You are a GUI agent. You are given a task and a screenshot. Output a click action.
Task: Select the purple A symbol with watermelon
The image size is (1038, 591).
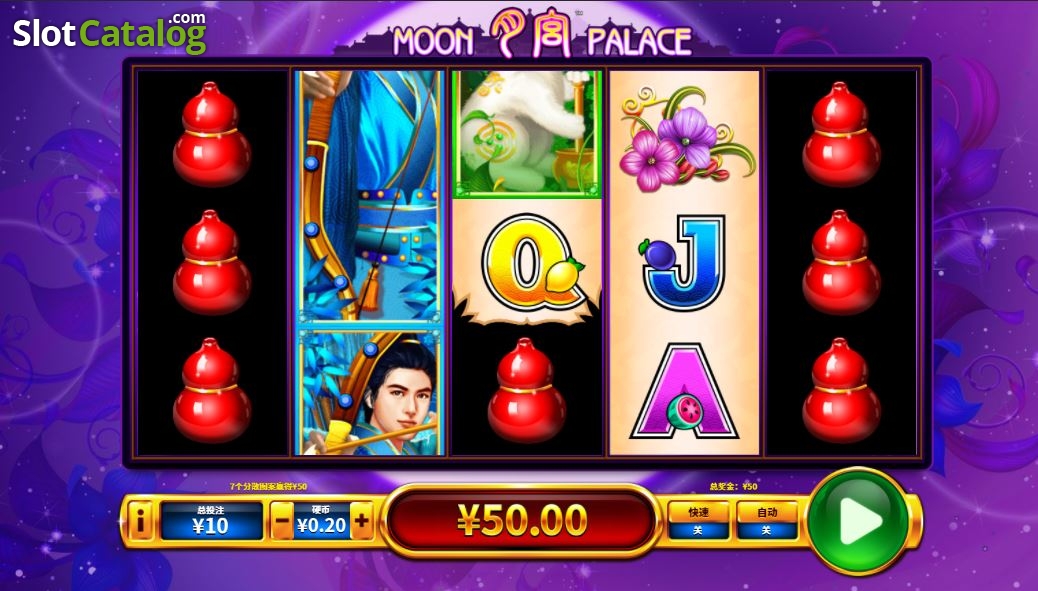(684, 392)
